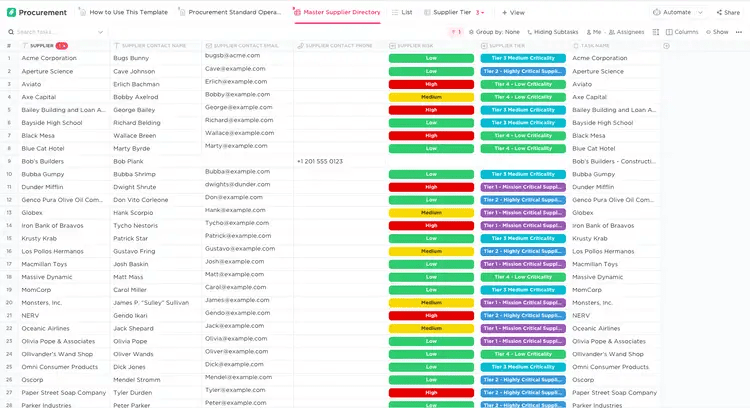750x408 pixels.
Task: Expand the search options chevron
Action: [100, 32]
